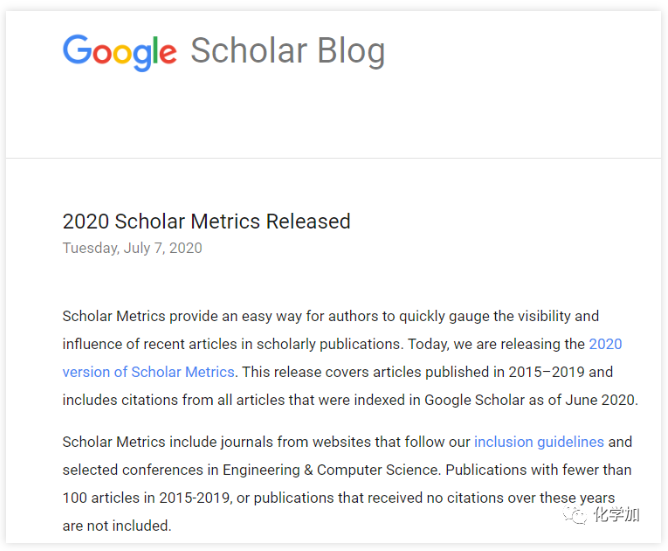668x551 pixels.
Task: Click the Google logo in the header
Action: (x=120, y=52)
